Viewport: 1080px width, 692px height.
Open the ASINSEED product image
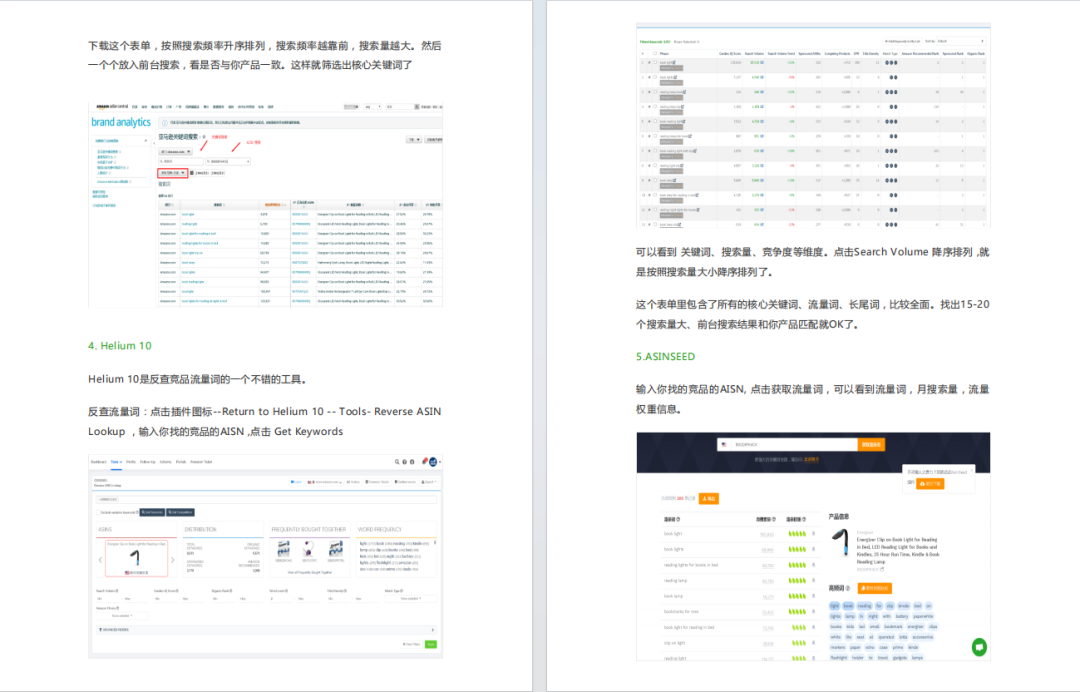pos(841,542)
